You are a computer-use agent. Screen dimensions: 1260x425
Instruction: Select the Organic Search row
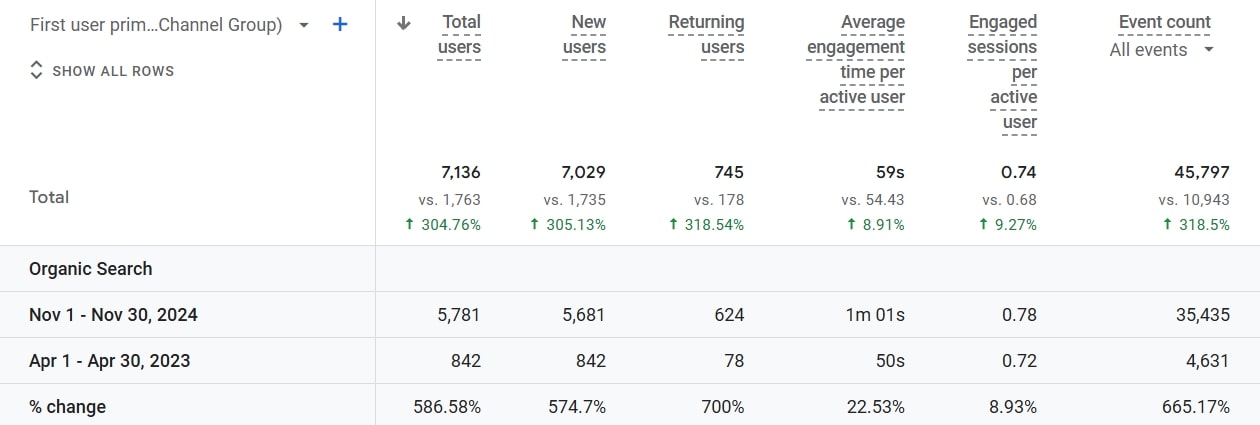tap(91, 269)
